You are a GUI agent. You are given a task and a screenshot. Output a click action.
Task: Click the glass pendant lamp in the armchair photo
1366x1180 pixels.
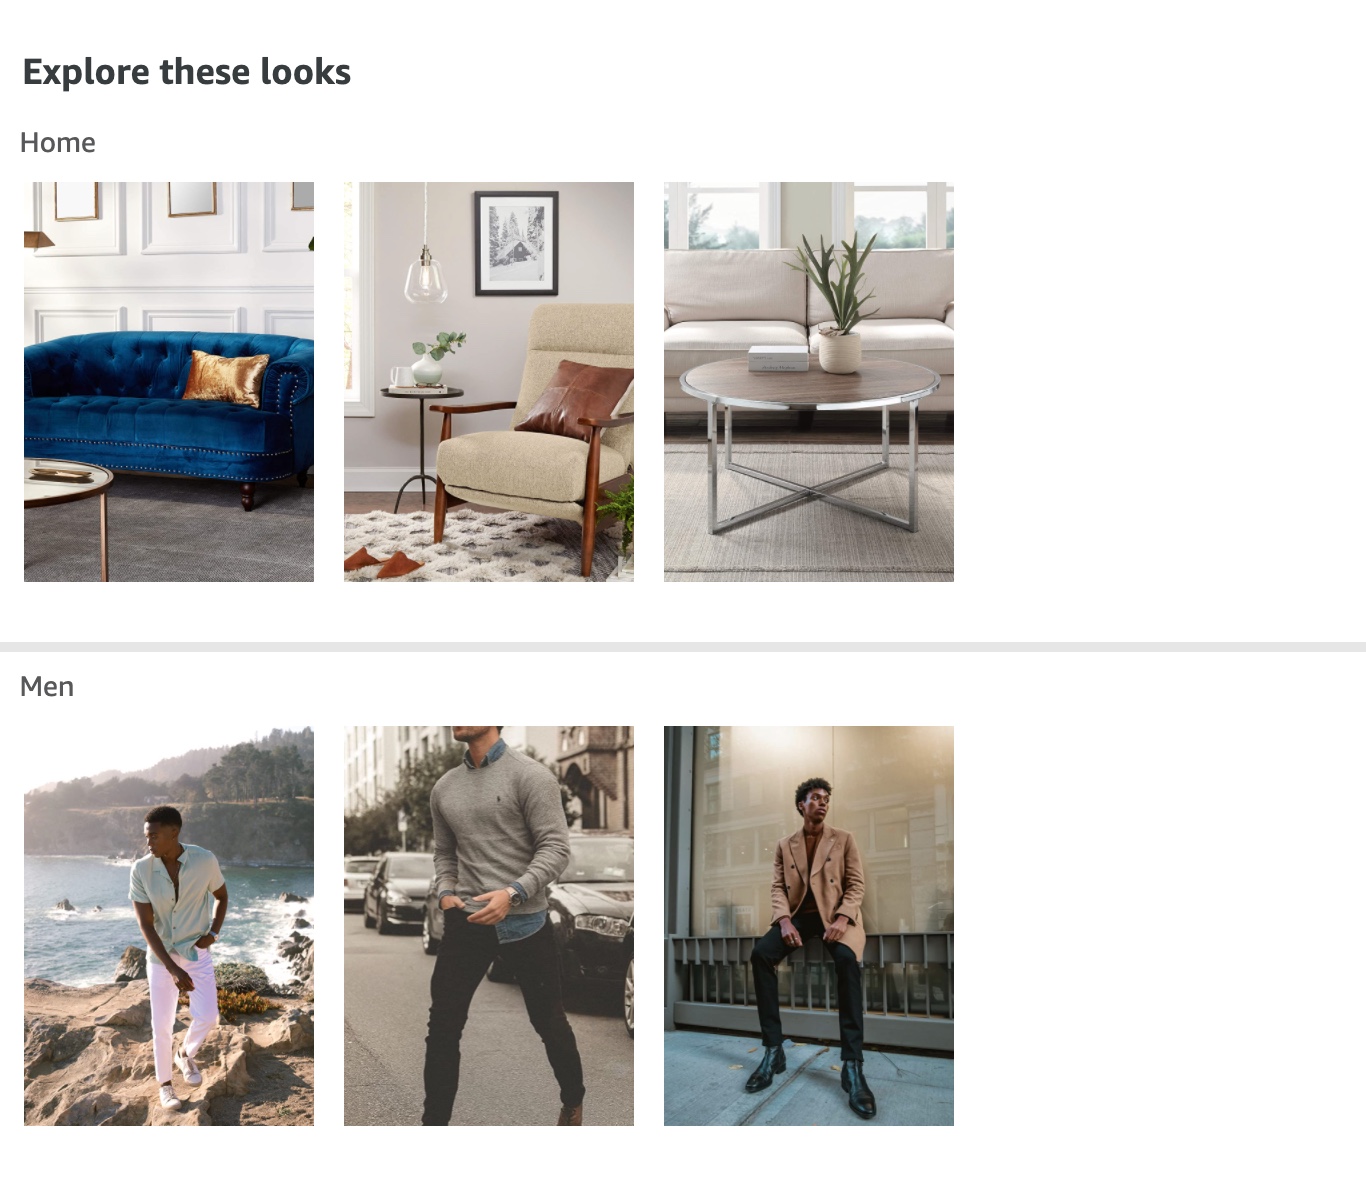(x=425, y=275)
